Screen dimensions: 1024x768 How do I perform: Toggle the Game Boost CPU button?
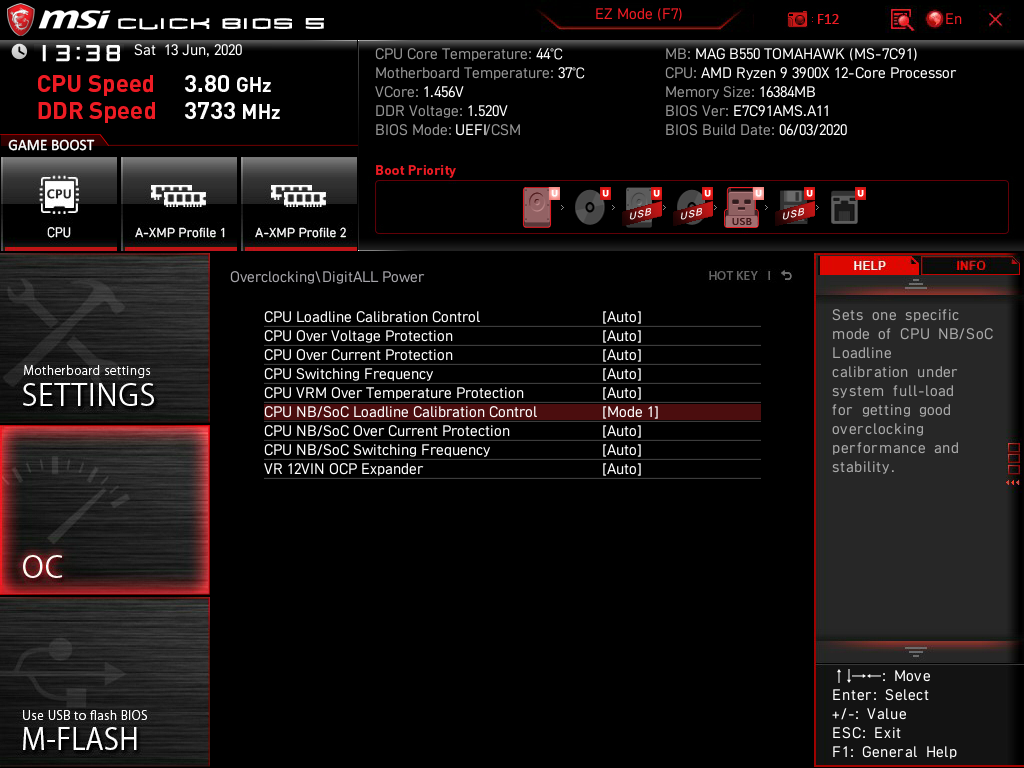(x=59, y=204)
